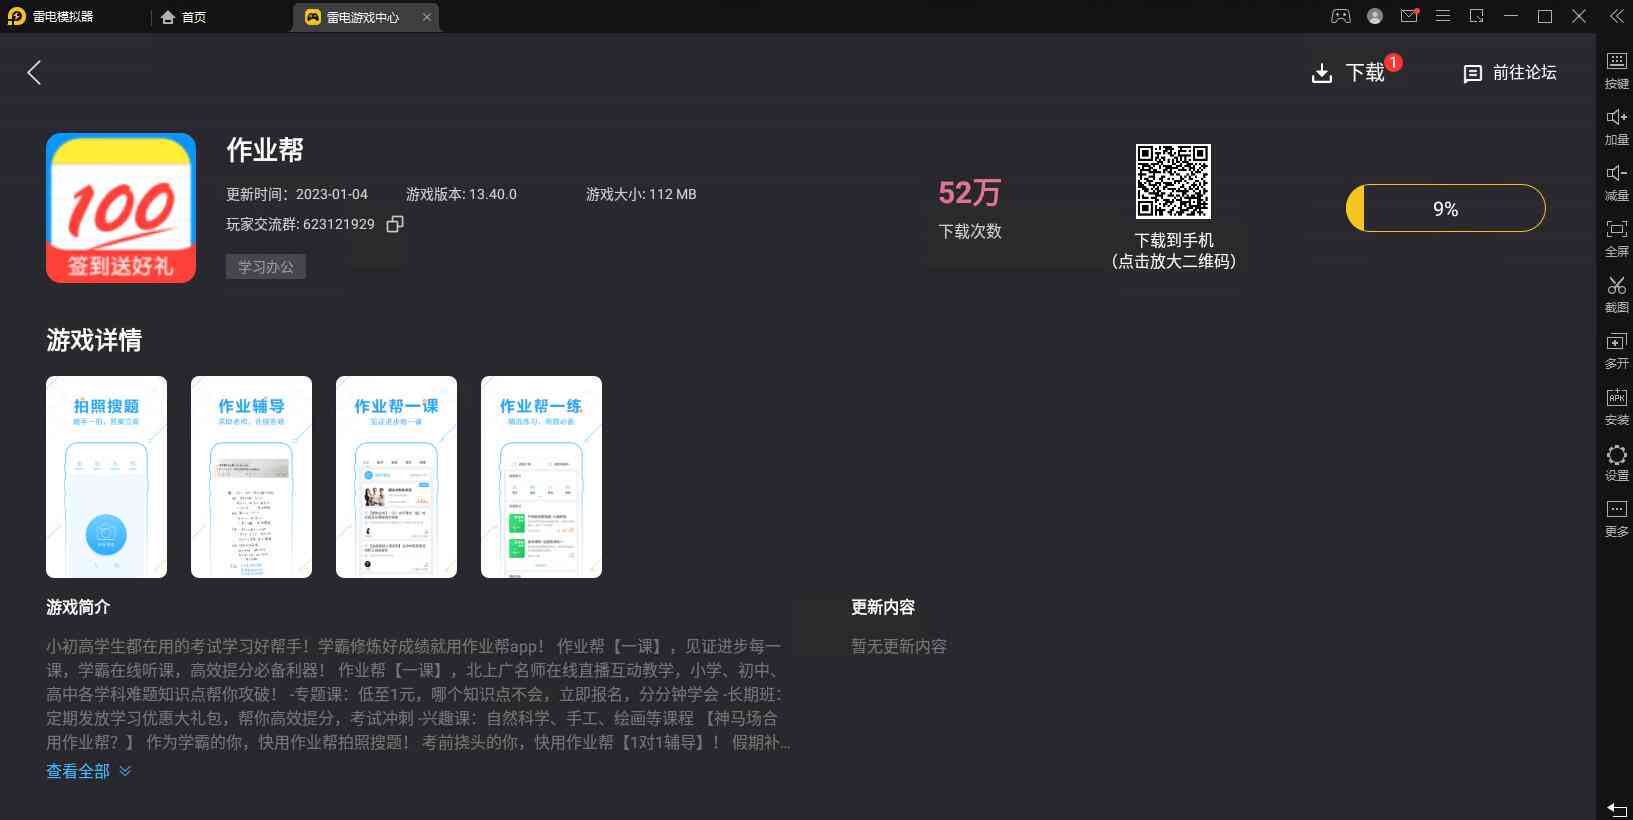1633x820 pixels.
Task: Open 多开 multi-instance manager
Action: pyautogui.click(x=1616, y=350)
